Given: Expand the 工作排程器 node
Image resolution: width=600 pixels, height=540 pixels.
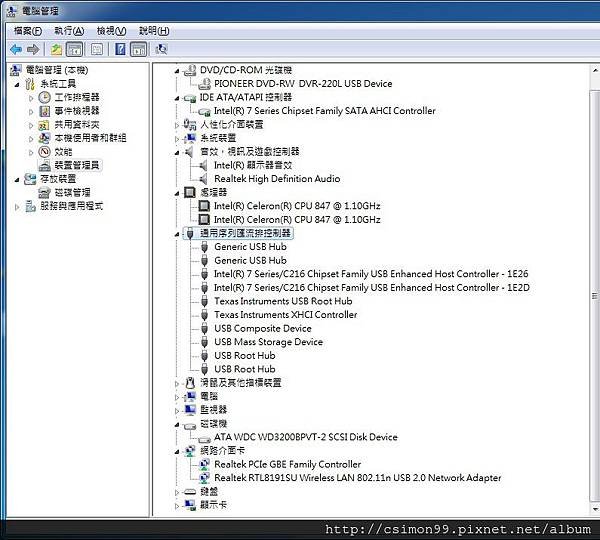Looking at the screenshot, I should click(x=31, y=98).
